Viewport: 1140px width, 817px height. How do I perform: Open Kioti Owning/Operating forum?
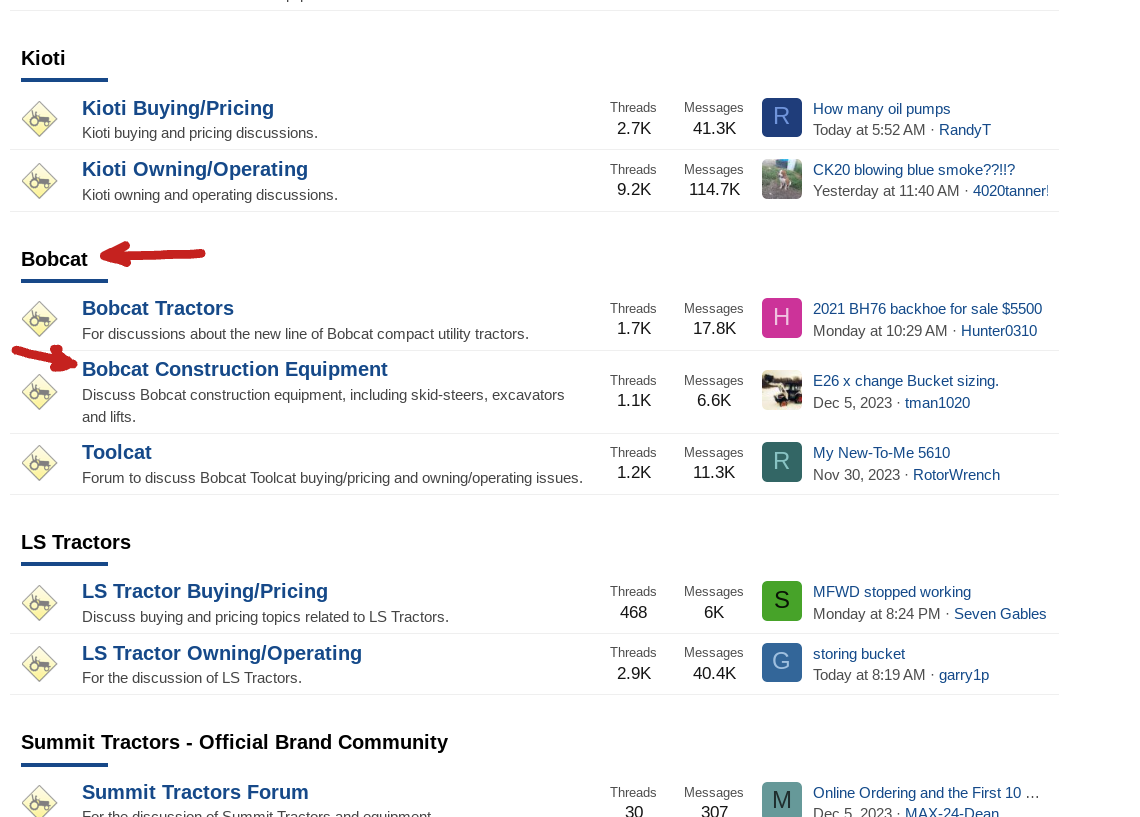[x=195, y=169]
